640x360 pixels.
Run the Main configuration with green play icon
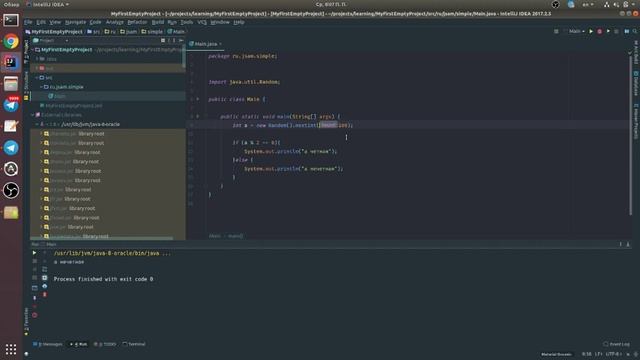click(591, 31)
